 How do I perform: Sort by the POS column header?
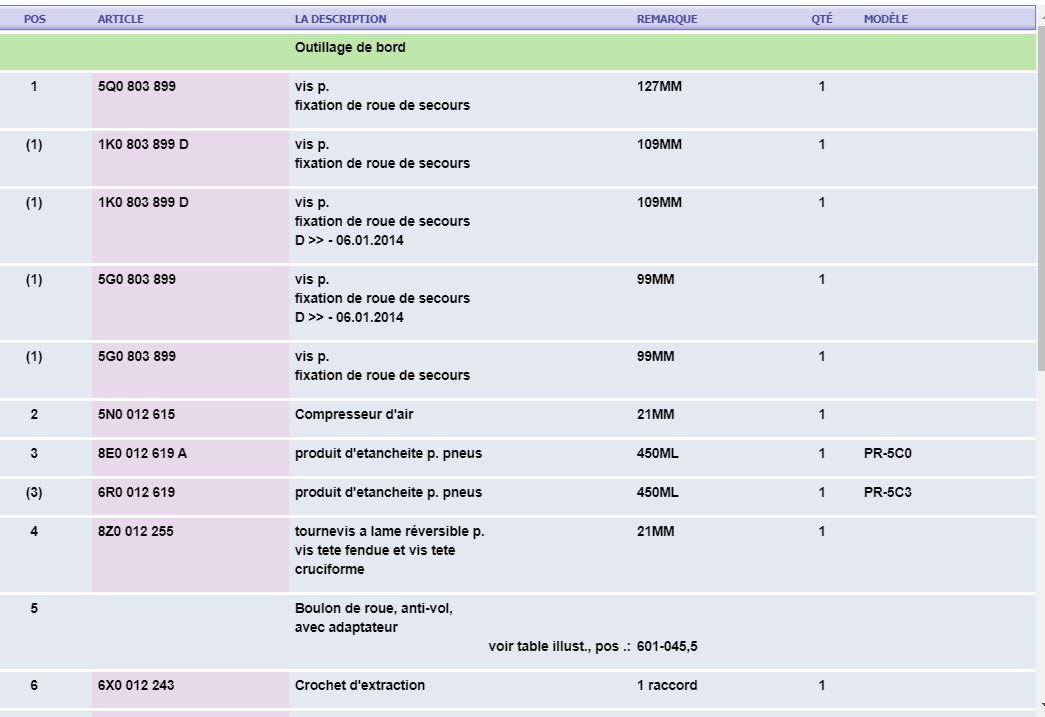[35, 19]
